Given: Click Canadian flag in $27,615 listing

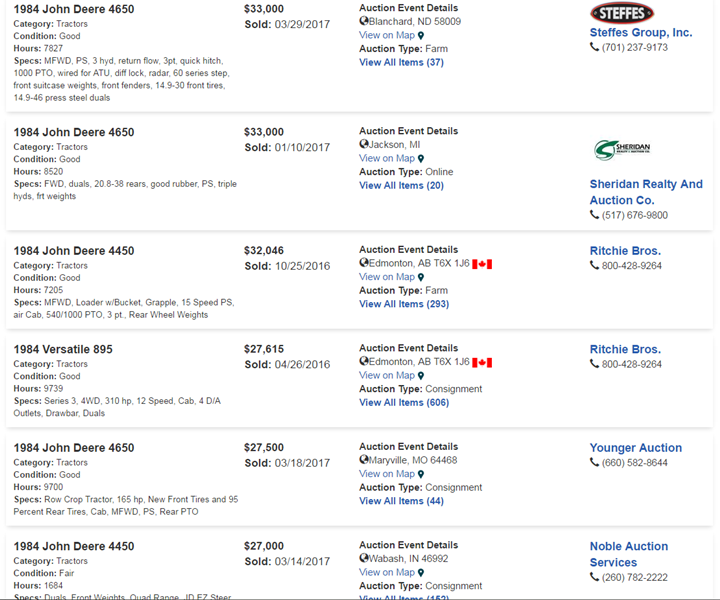Looking at the screenshot, I should (482, 363).
